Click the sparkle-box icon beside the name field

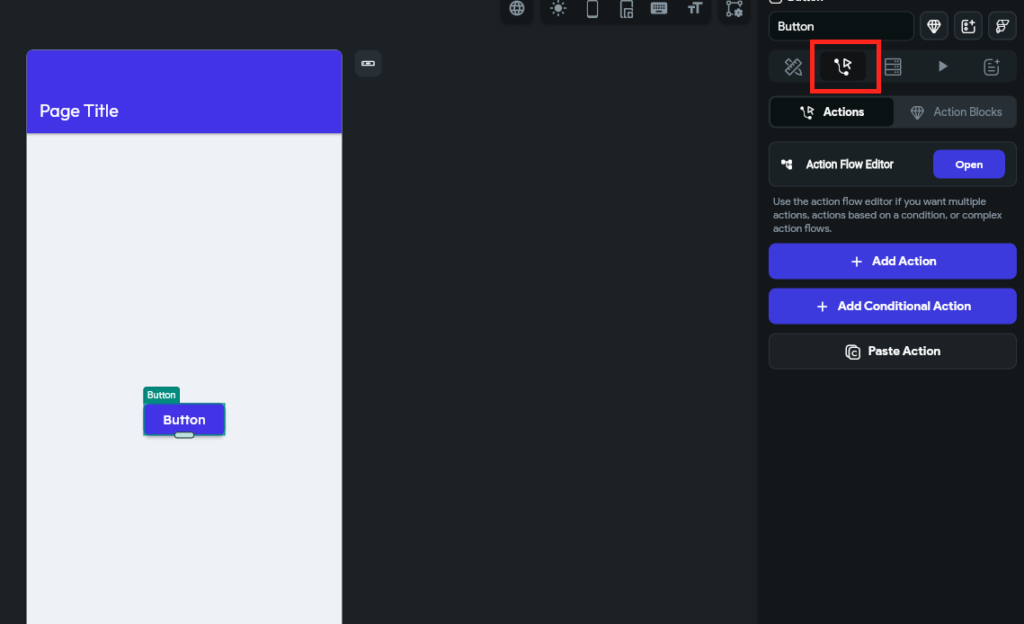pyautogui.click(x=968, y=27)
